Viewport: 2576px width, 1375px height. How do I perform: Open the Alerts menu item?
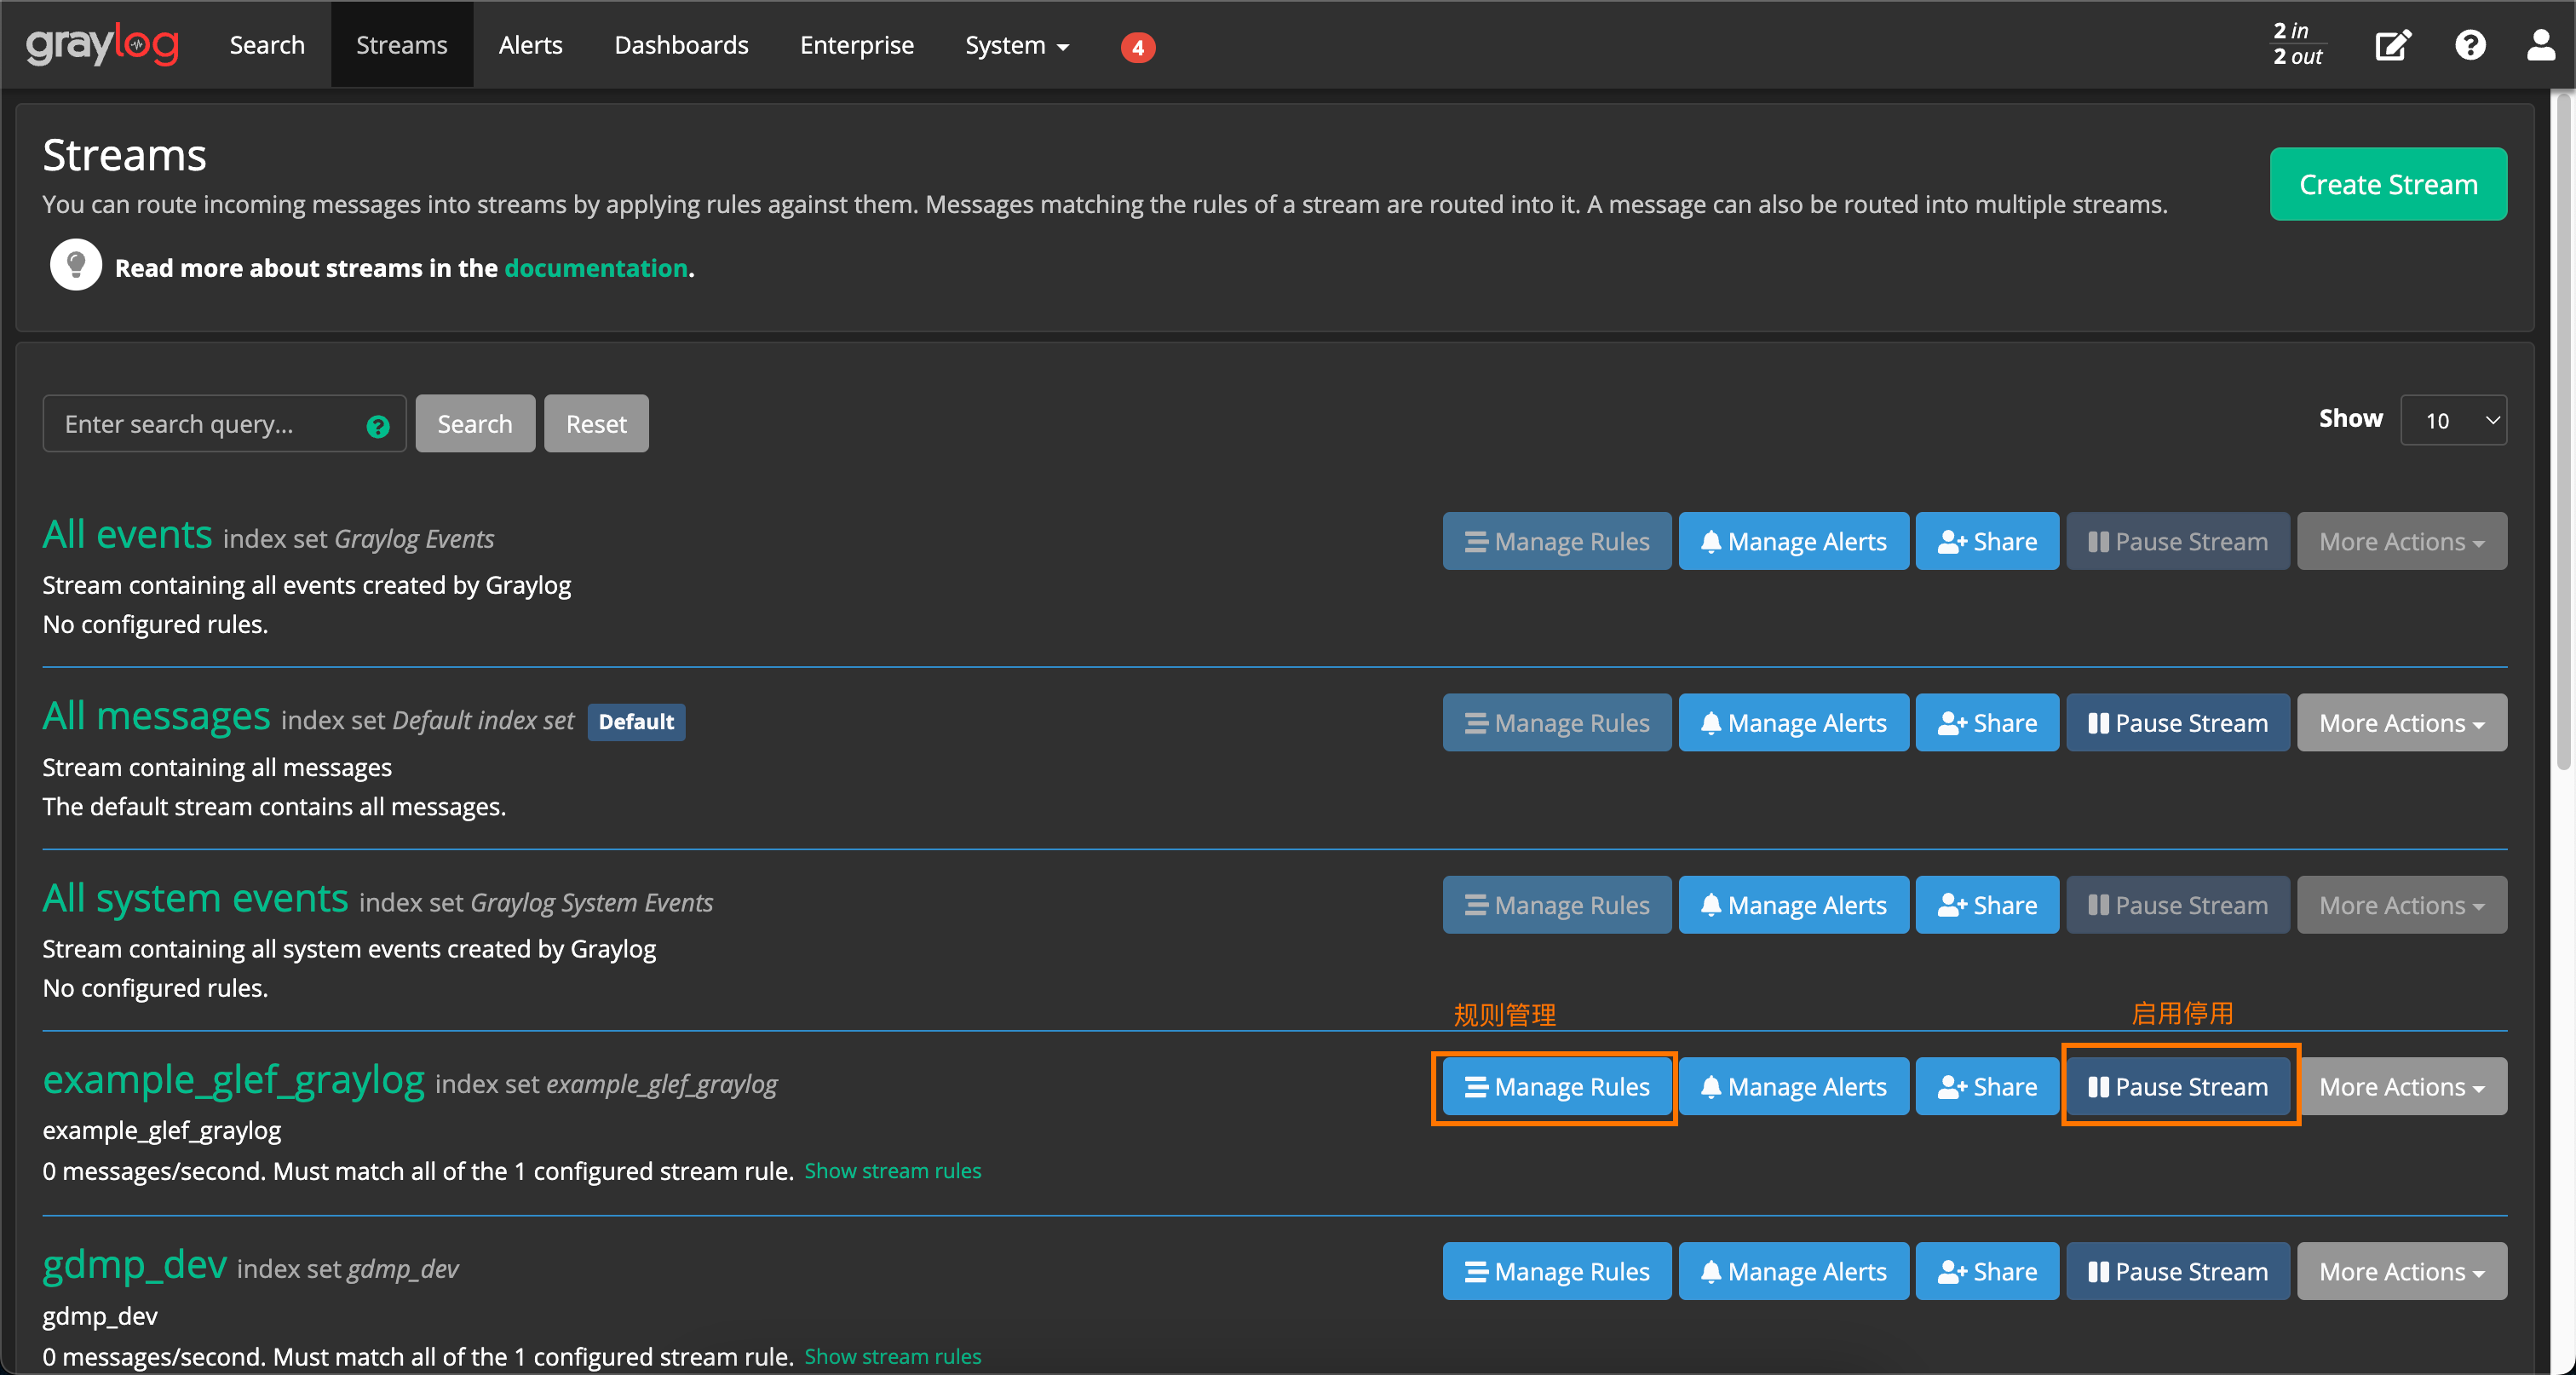point(531,45)
